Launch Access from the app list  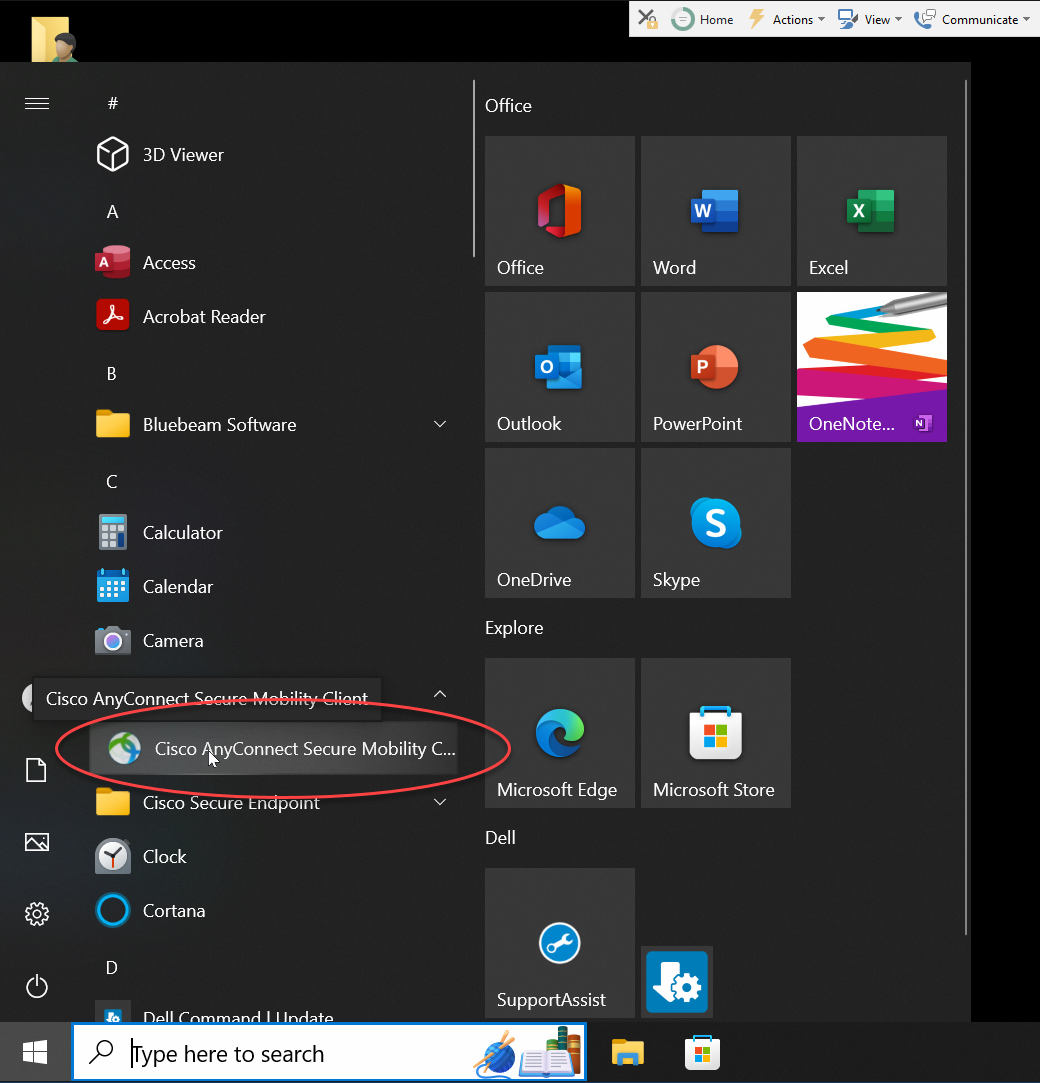(273, 262)
